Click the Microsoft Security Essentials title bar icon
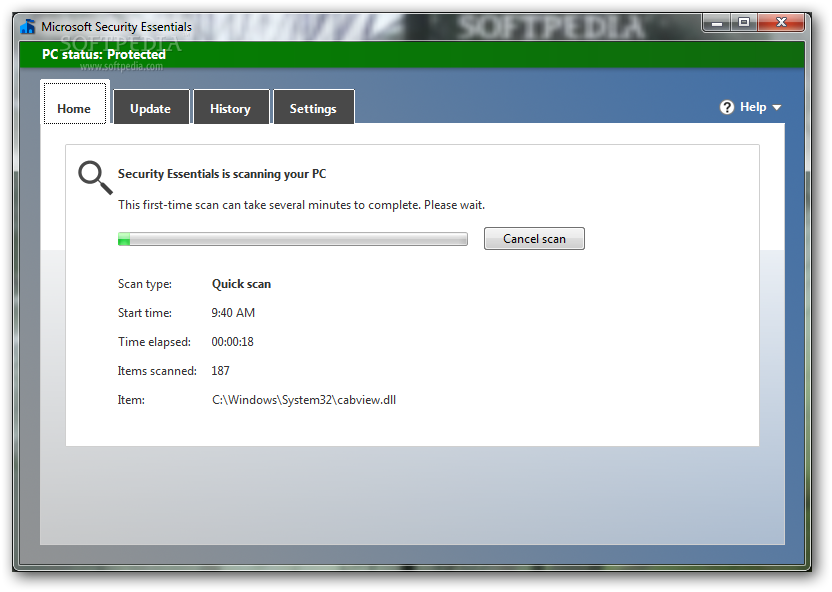 (x=28, y=27)
